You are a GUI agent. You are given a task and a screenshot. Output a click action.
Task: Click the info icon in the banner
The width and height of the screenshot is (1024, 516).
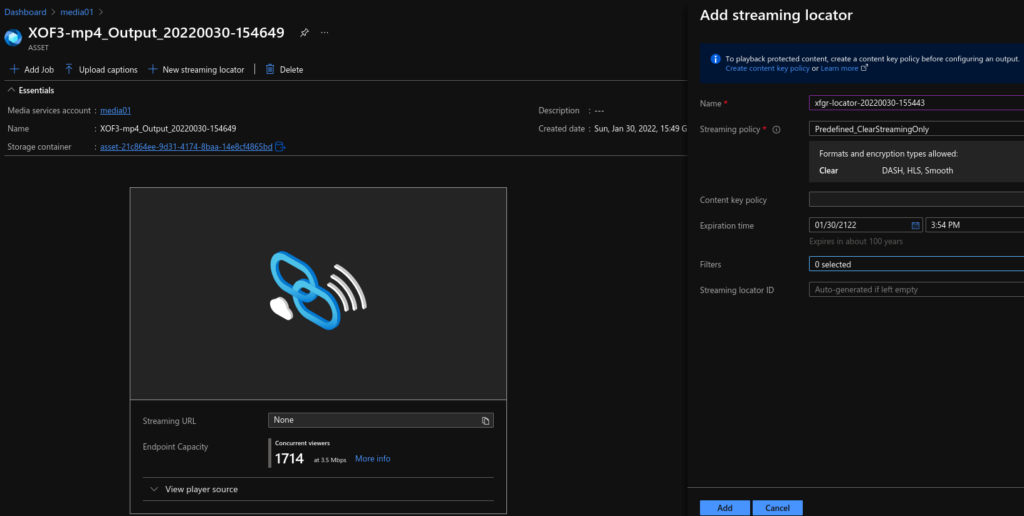coord(715,59)
